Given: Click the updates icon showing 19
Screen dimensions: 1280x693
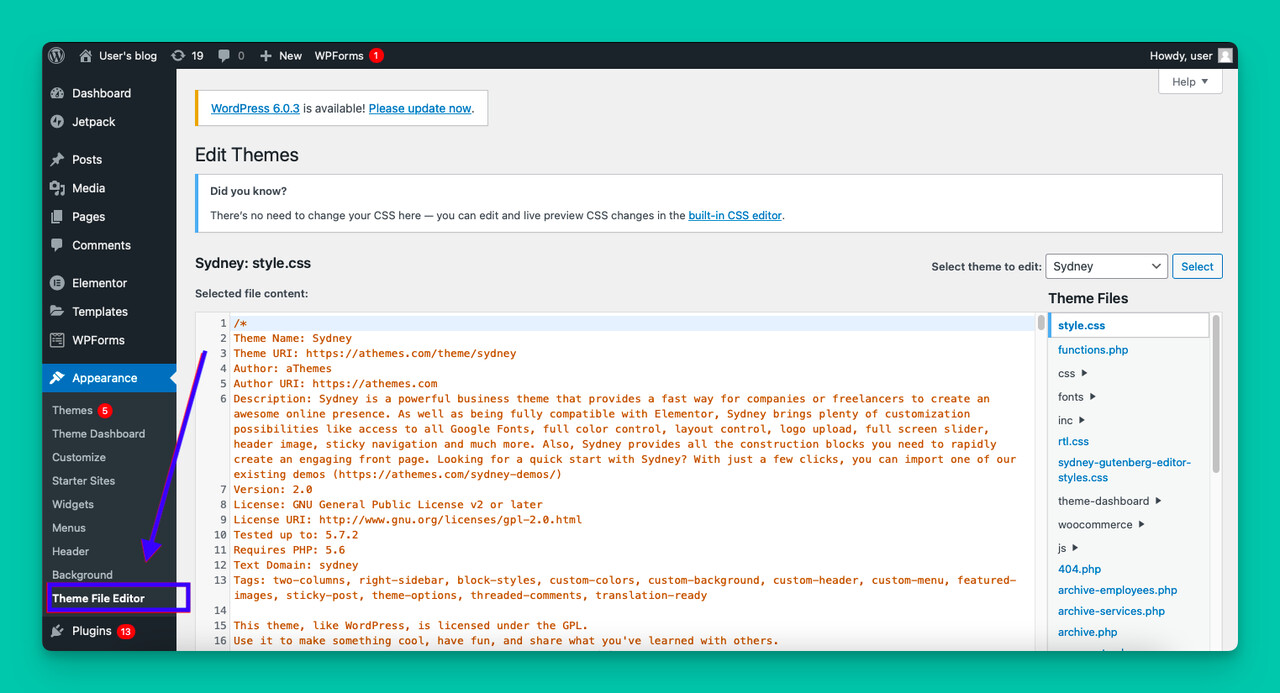Looking at the screenshot, I should pos(178,56).
